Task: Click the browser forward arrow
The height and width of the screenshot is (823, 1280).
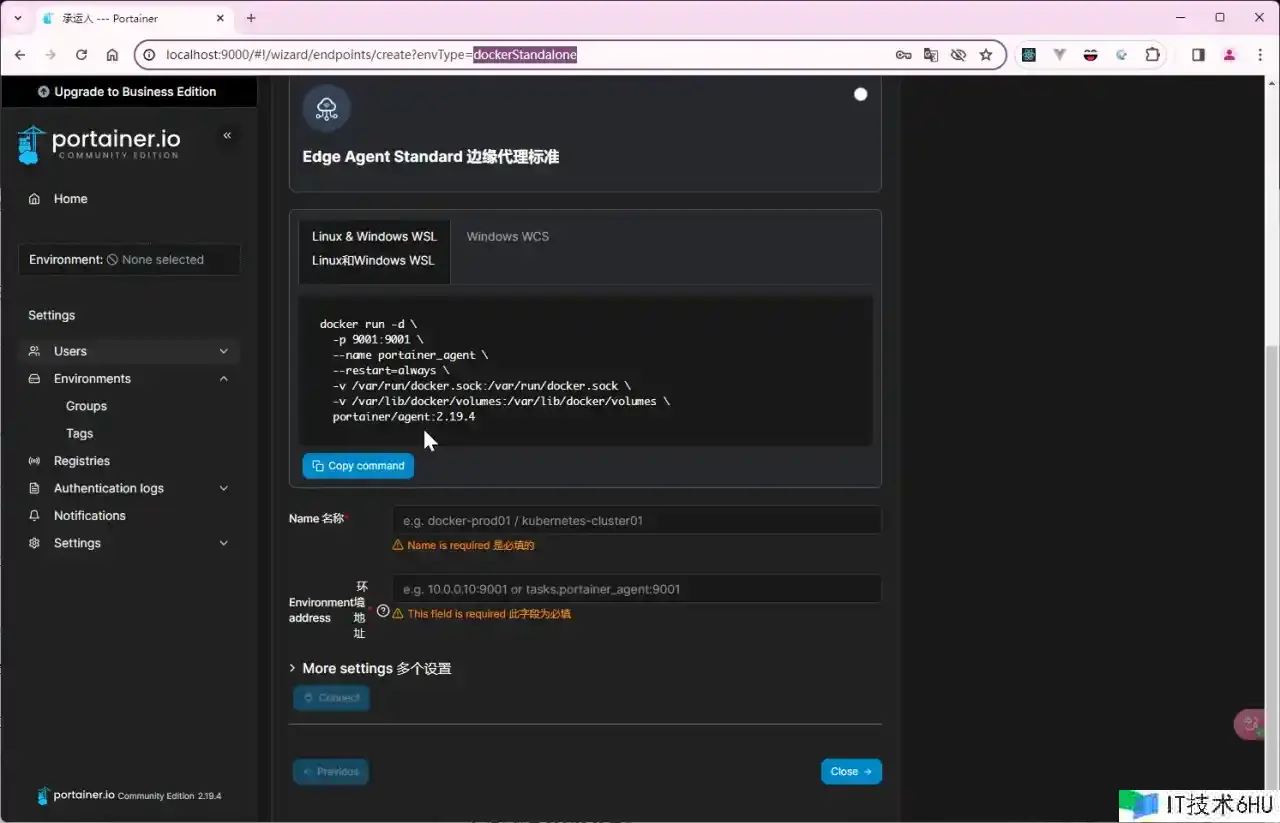Action: (50, 55)
